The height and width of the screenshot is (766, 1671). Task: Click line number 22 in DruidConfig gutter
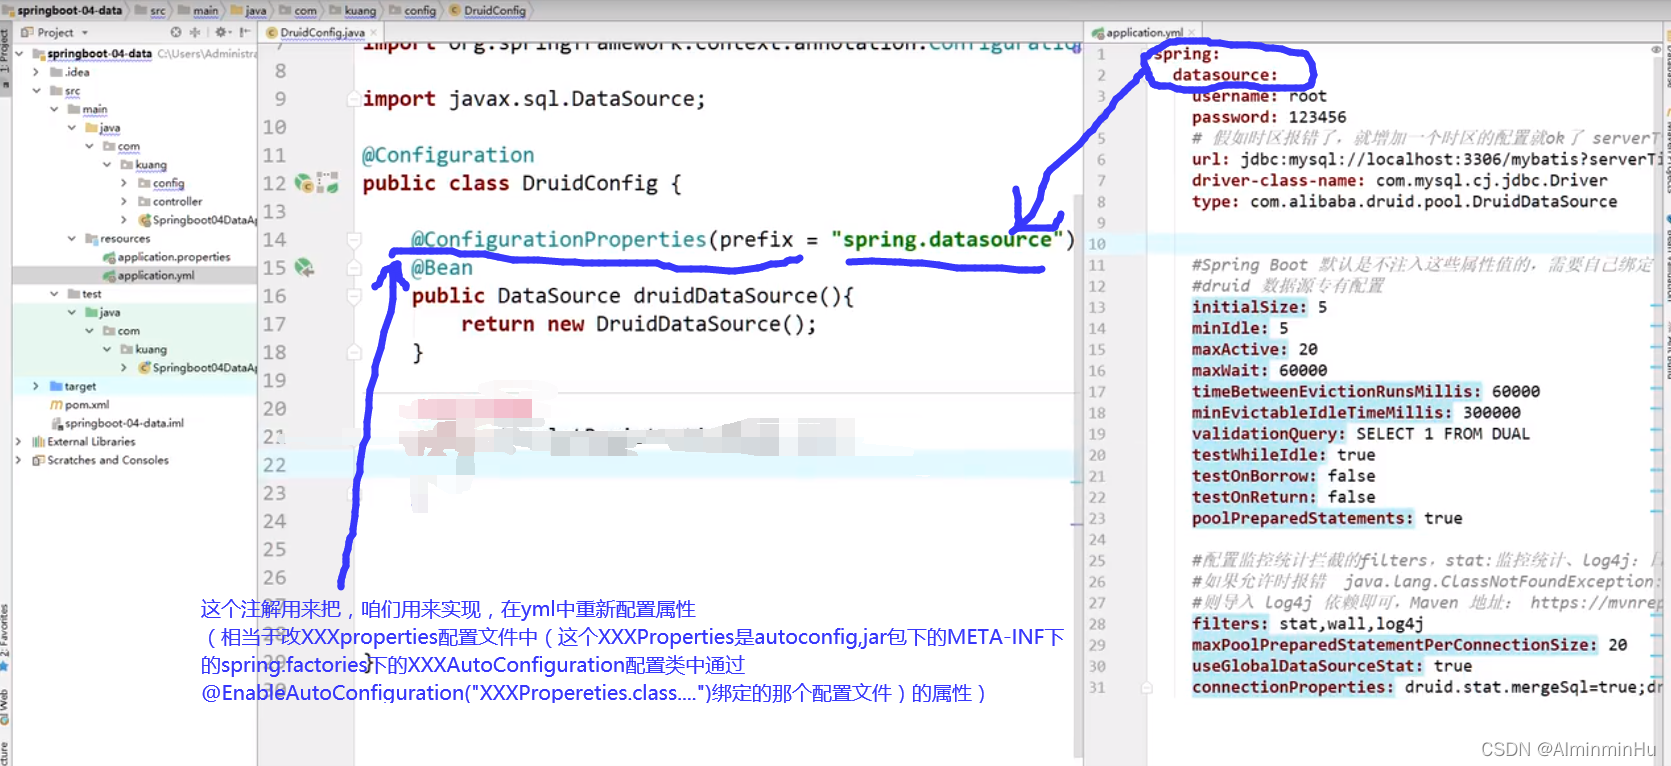pos(274,465)
